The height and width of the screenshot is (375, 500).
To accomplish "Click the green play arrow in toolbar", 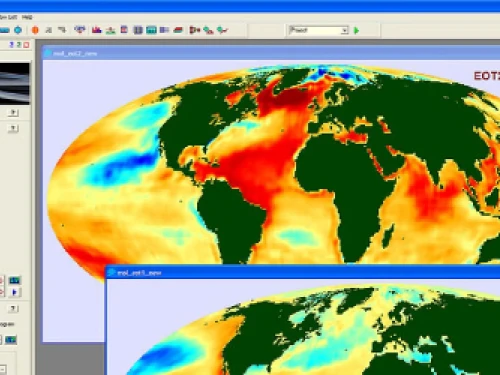I will 356,31.
